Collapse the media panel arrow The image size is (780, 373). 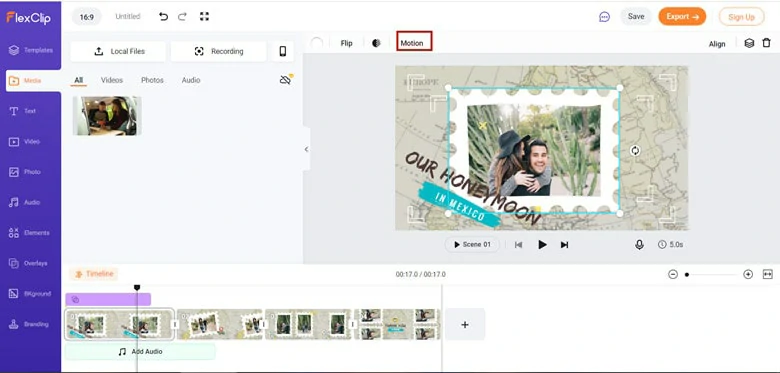(306, 149)
